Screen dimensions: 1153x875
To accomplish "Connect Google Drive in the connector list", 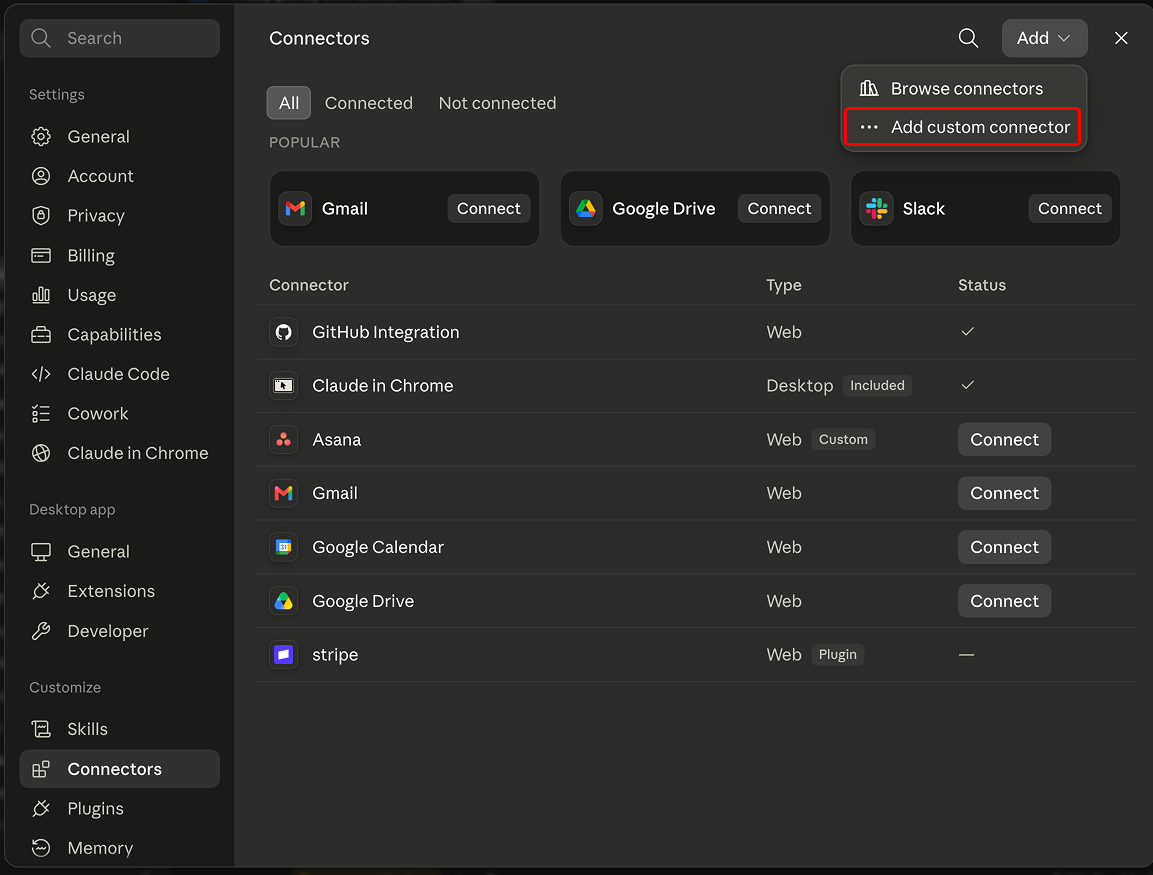I will tap(1004, 601).
